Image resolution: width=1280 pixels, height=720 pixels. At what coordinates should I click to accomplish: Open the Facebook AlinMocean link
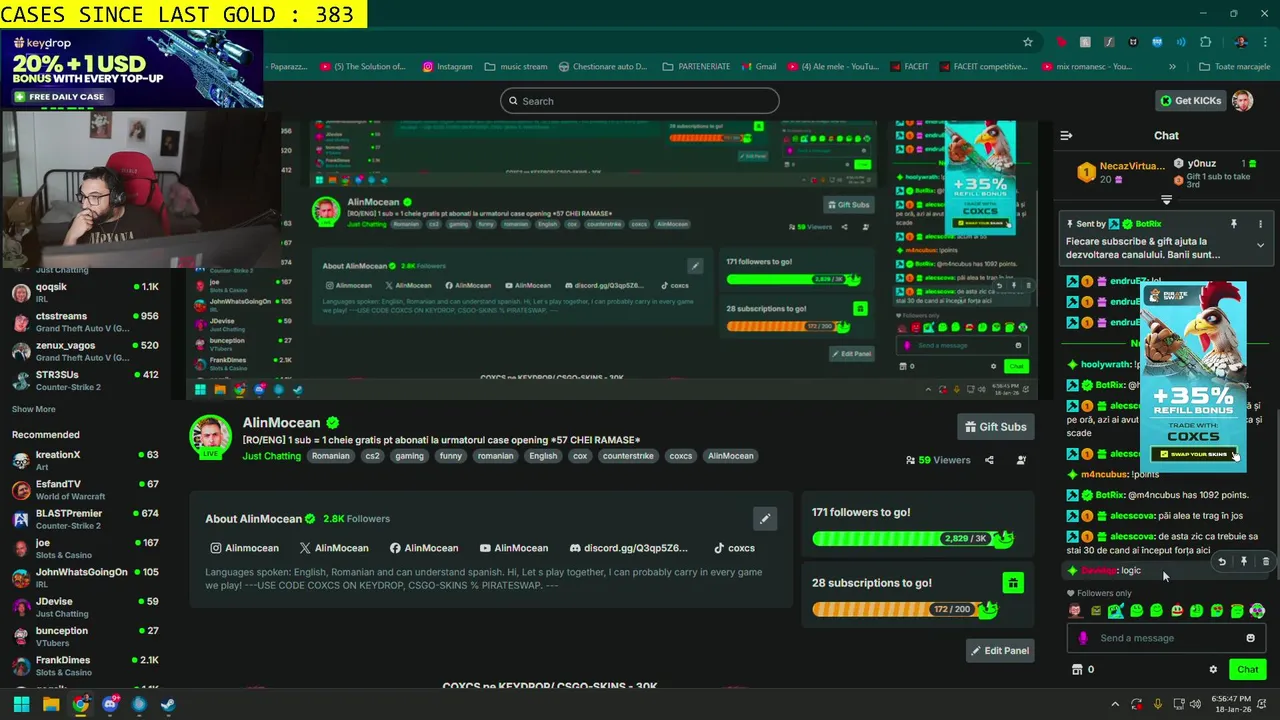click(x=424, y=548)
